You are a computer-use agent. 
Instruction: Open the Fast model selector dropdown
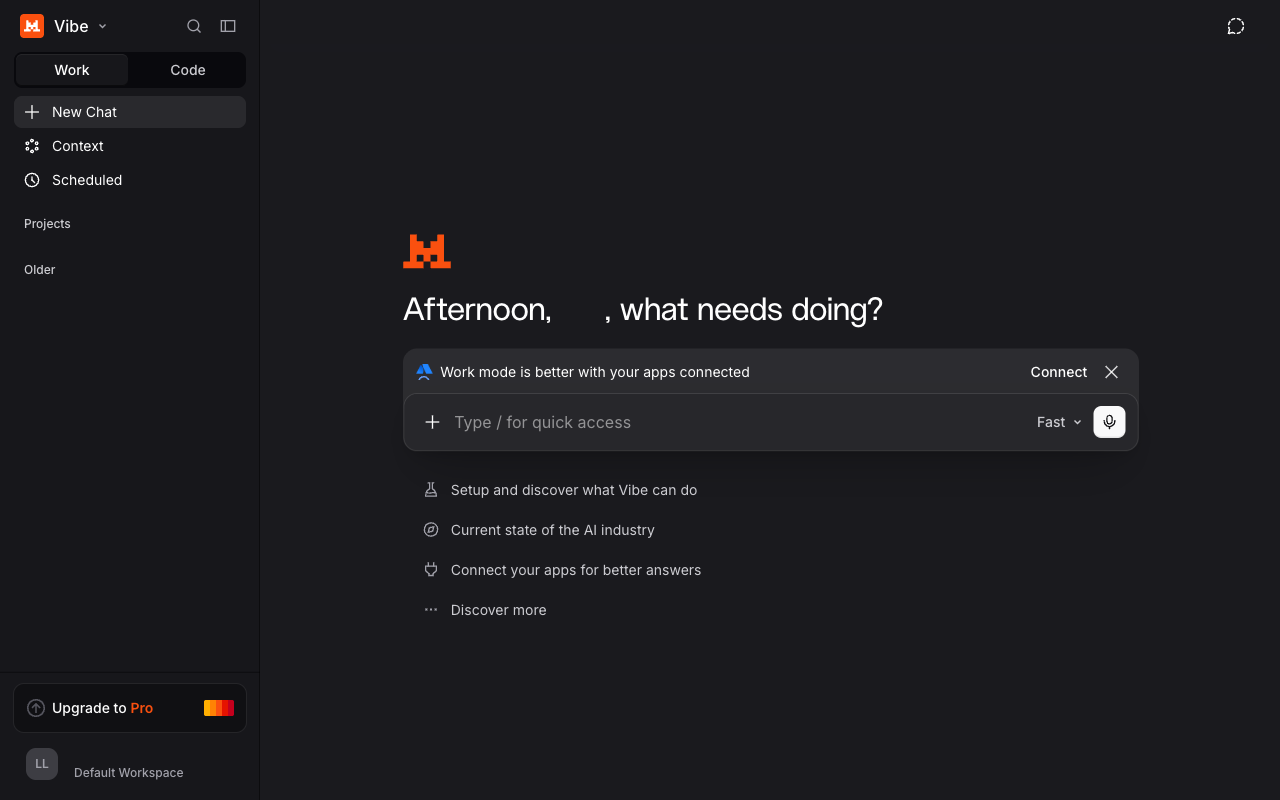pyautogui.click(x=1059, y=422)
